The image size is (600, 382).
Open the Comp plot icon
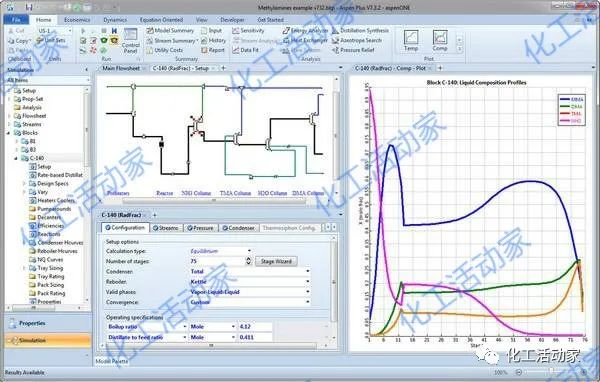click(440, 41)
